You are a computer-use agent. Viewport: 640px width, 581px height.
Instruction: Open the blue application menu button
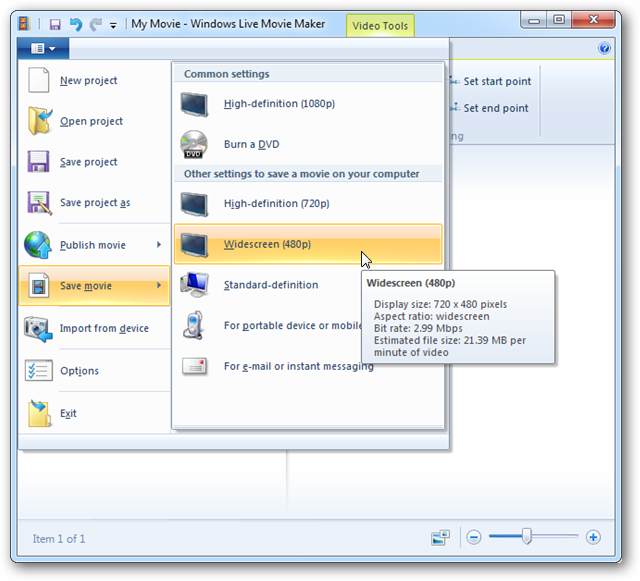coord(43,48)
